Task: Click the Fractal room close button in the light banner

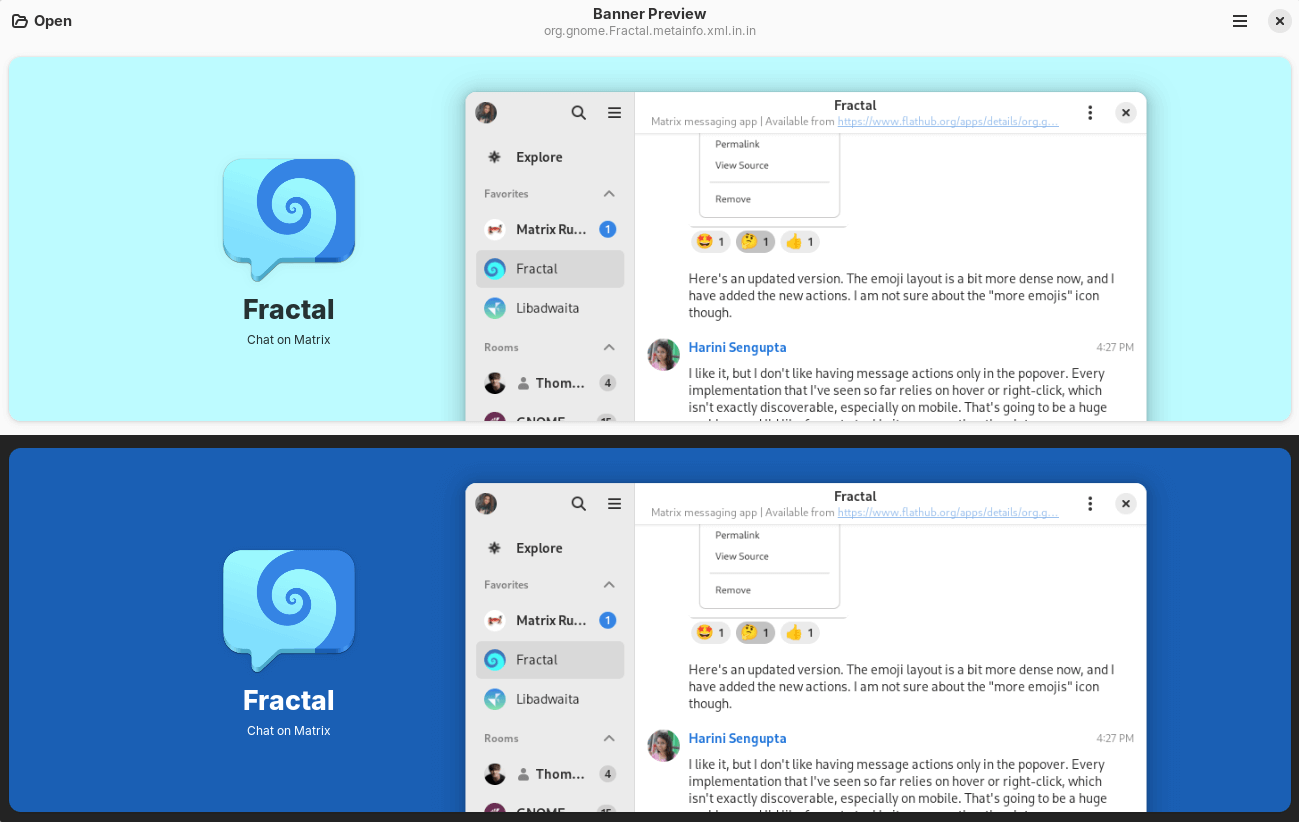Action: point(1126,113)
